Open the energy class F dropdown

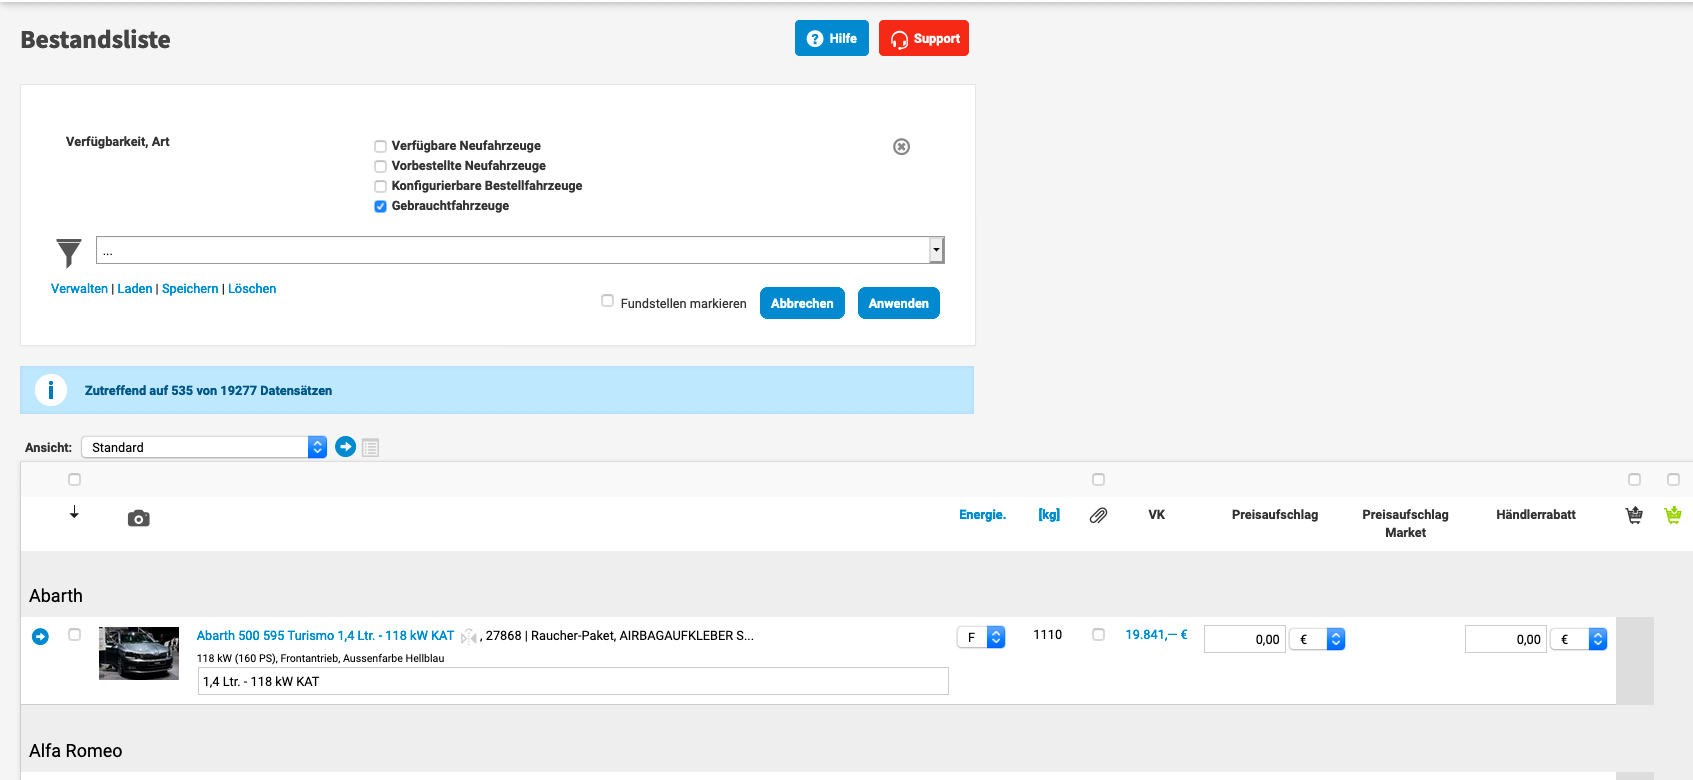(980, 637)
